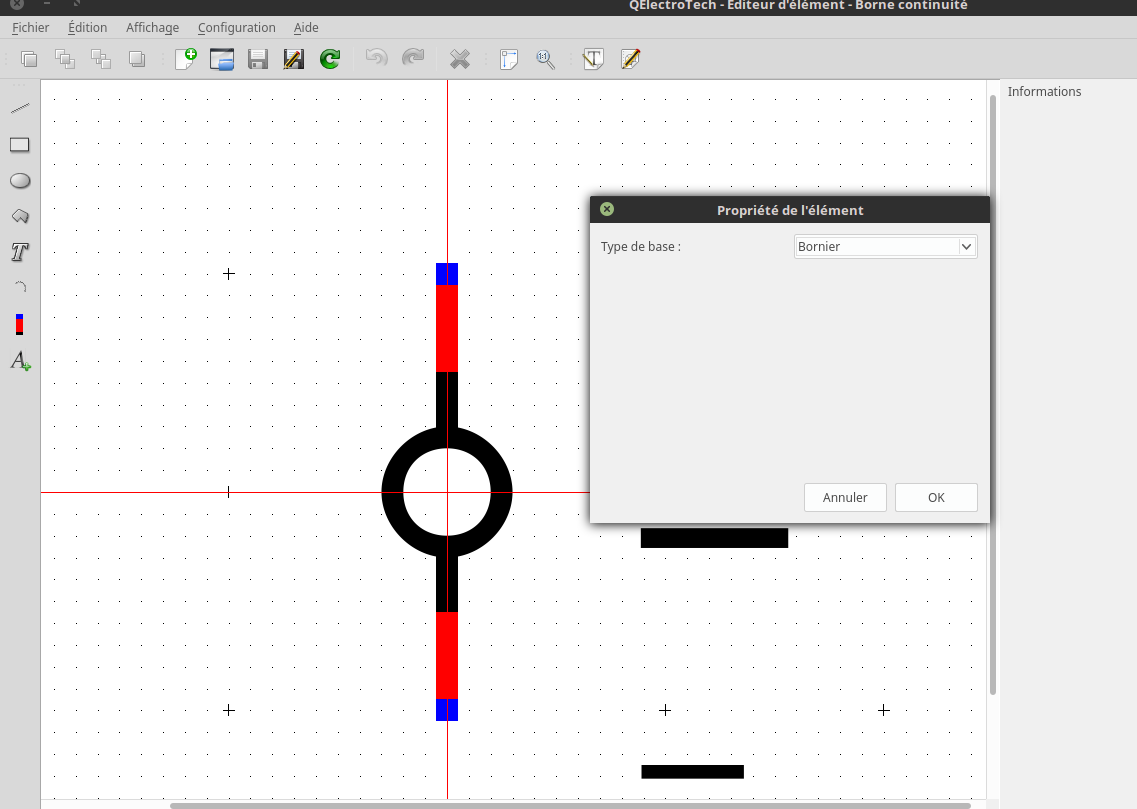
Task: Click the new element icon
Action: tap(186, 59)
